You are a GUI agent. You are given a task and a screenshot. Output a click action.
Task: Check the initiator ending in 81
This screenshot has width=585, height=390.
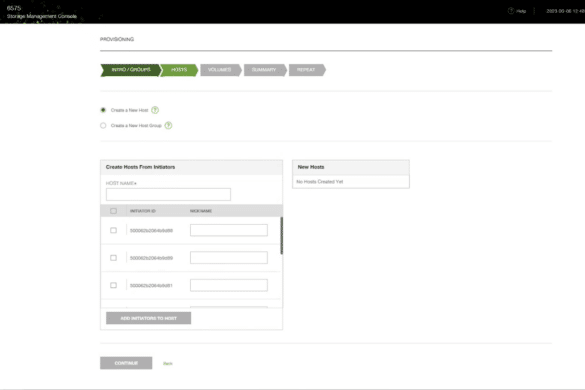(113, 285)
